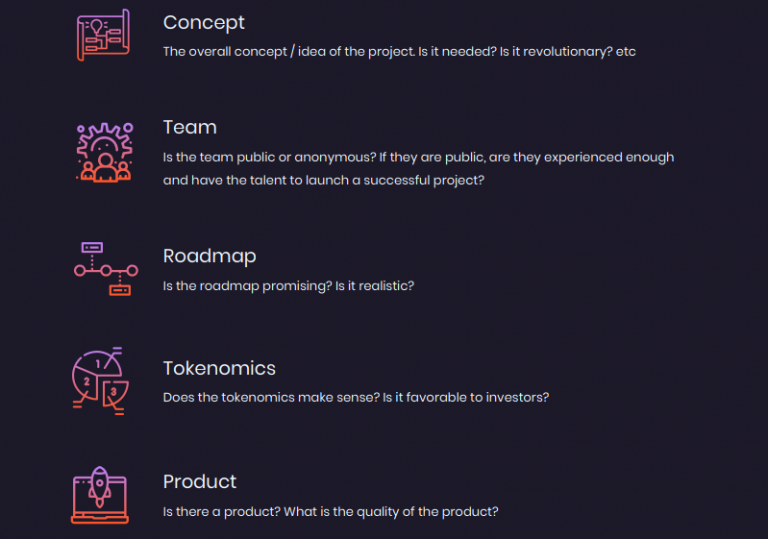Select the Team gear-and-people icon
The image size is (768, 539).
pyautogui.click(x=104, y=152)
